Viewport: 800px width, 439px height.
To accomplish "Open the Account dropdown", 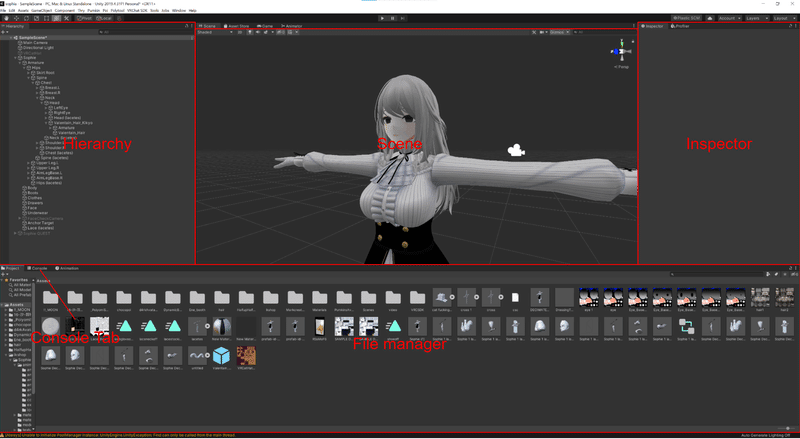I will click(x=729, y=18).
